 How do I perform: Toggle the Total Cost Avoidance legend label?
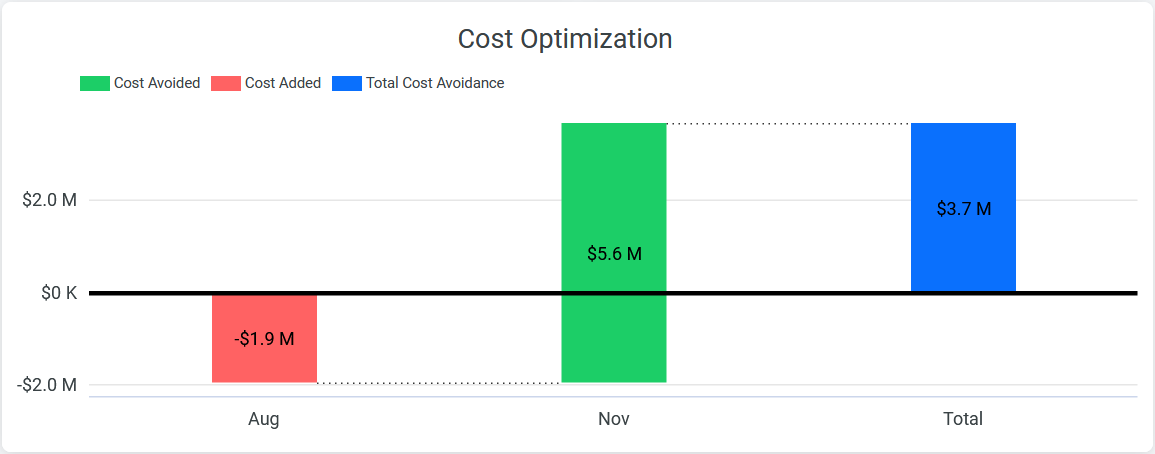click(435, 84)
